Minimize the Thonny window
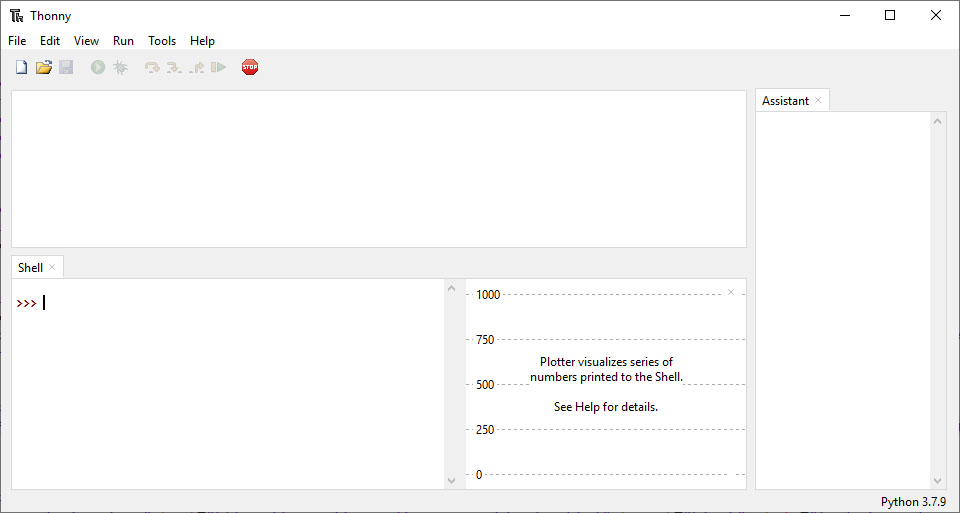Screen dimensions: 960x513 846,16
